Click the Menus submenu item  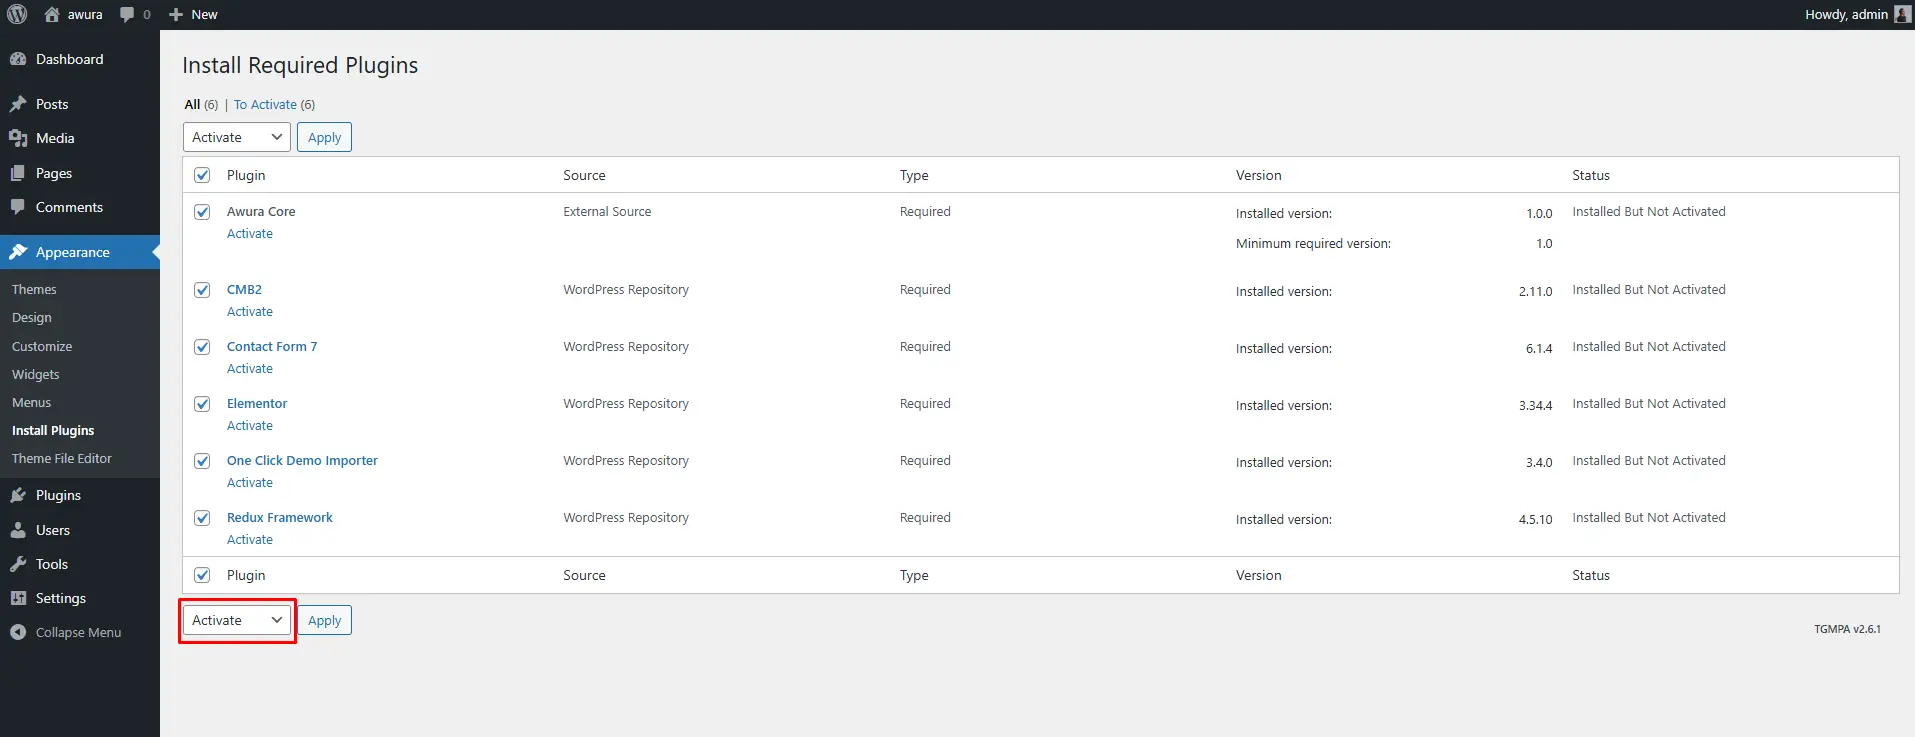point(31,402)
